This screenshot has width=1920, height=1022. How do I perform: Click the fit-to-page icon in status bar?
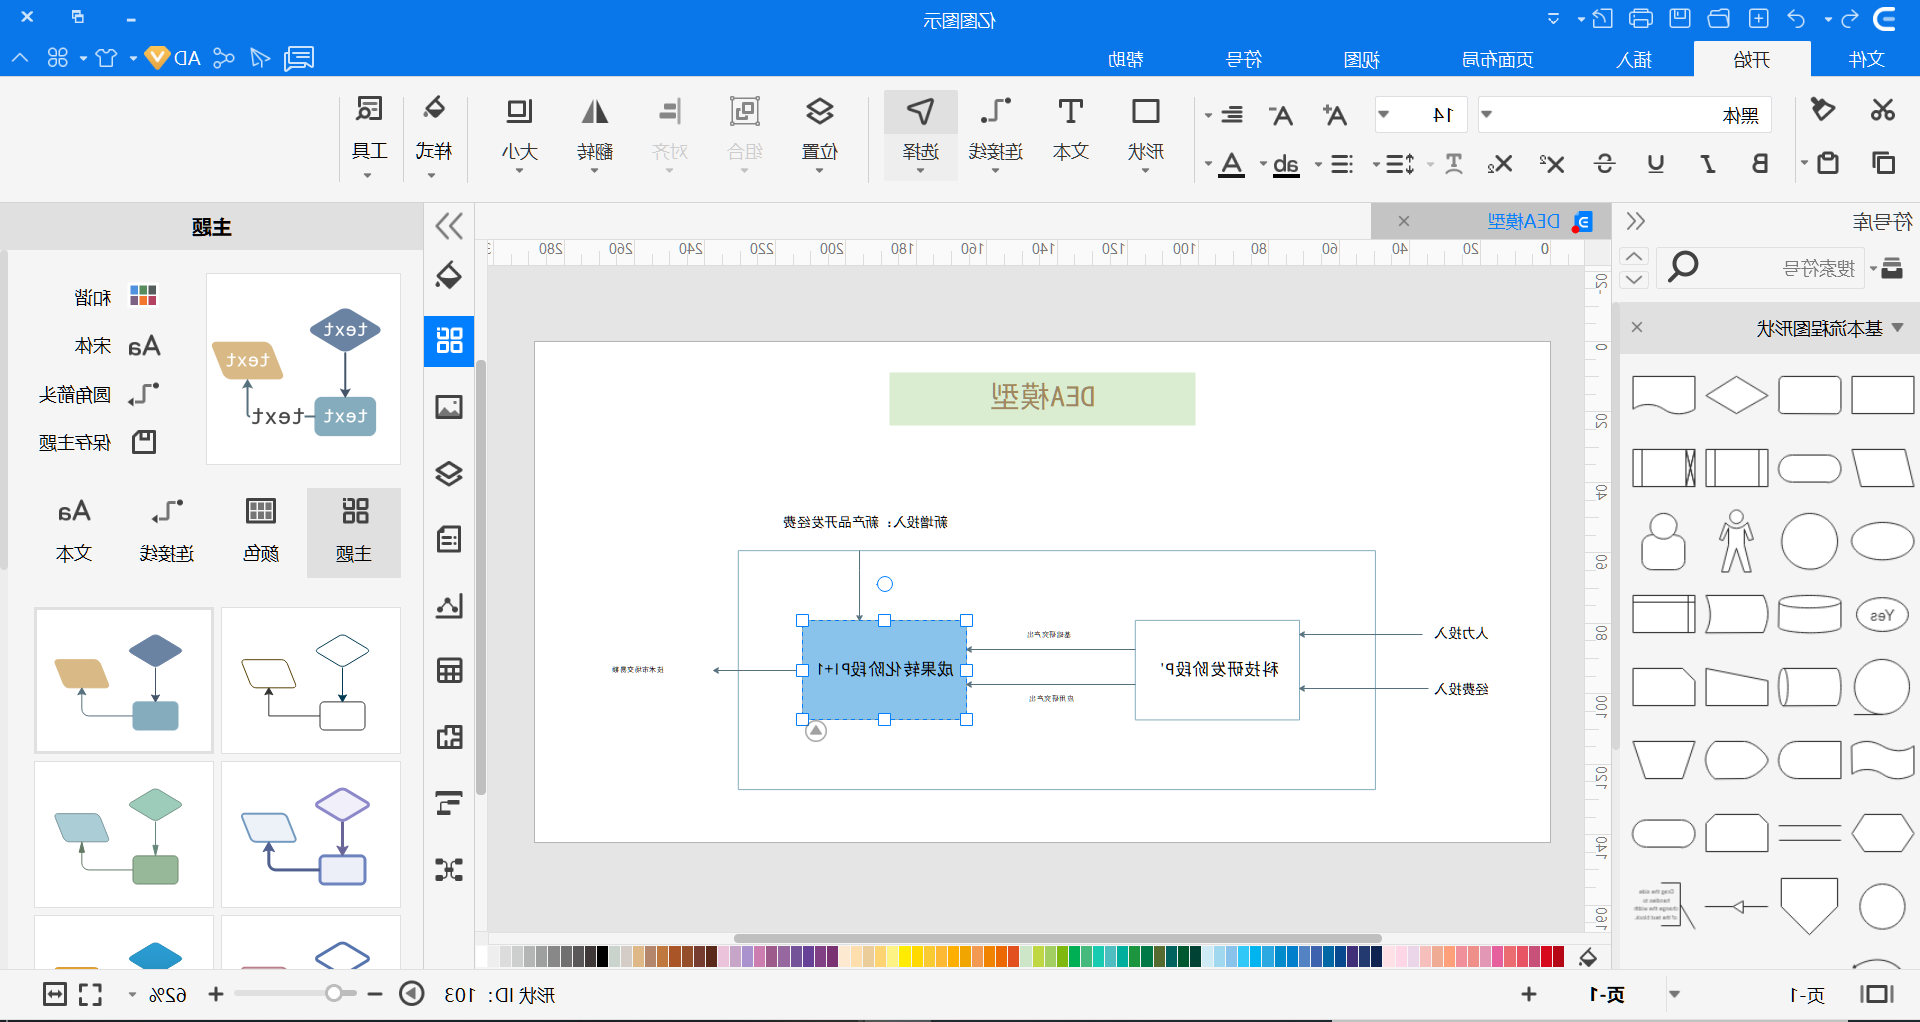55,994
